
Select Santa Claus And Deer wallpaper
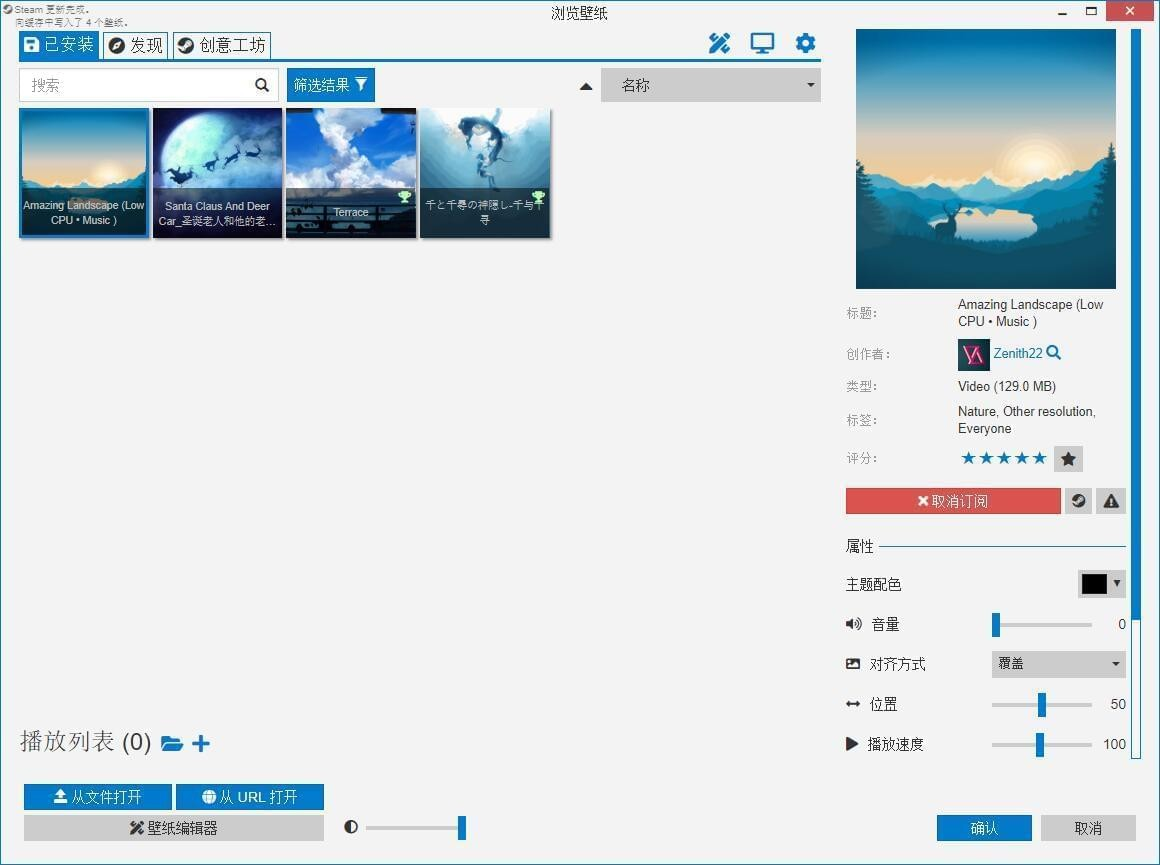coord(218,172)
